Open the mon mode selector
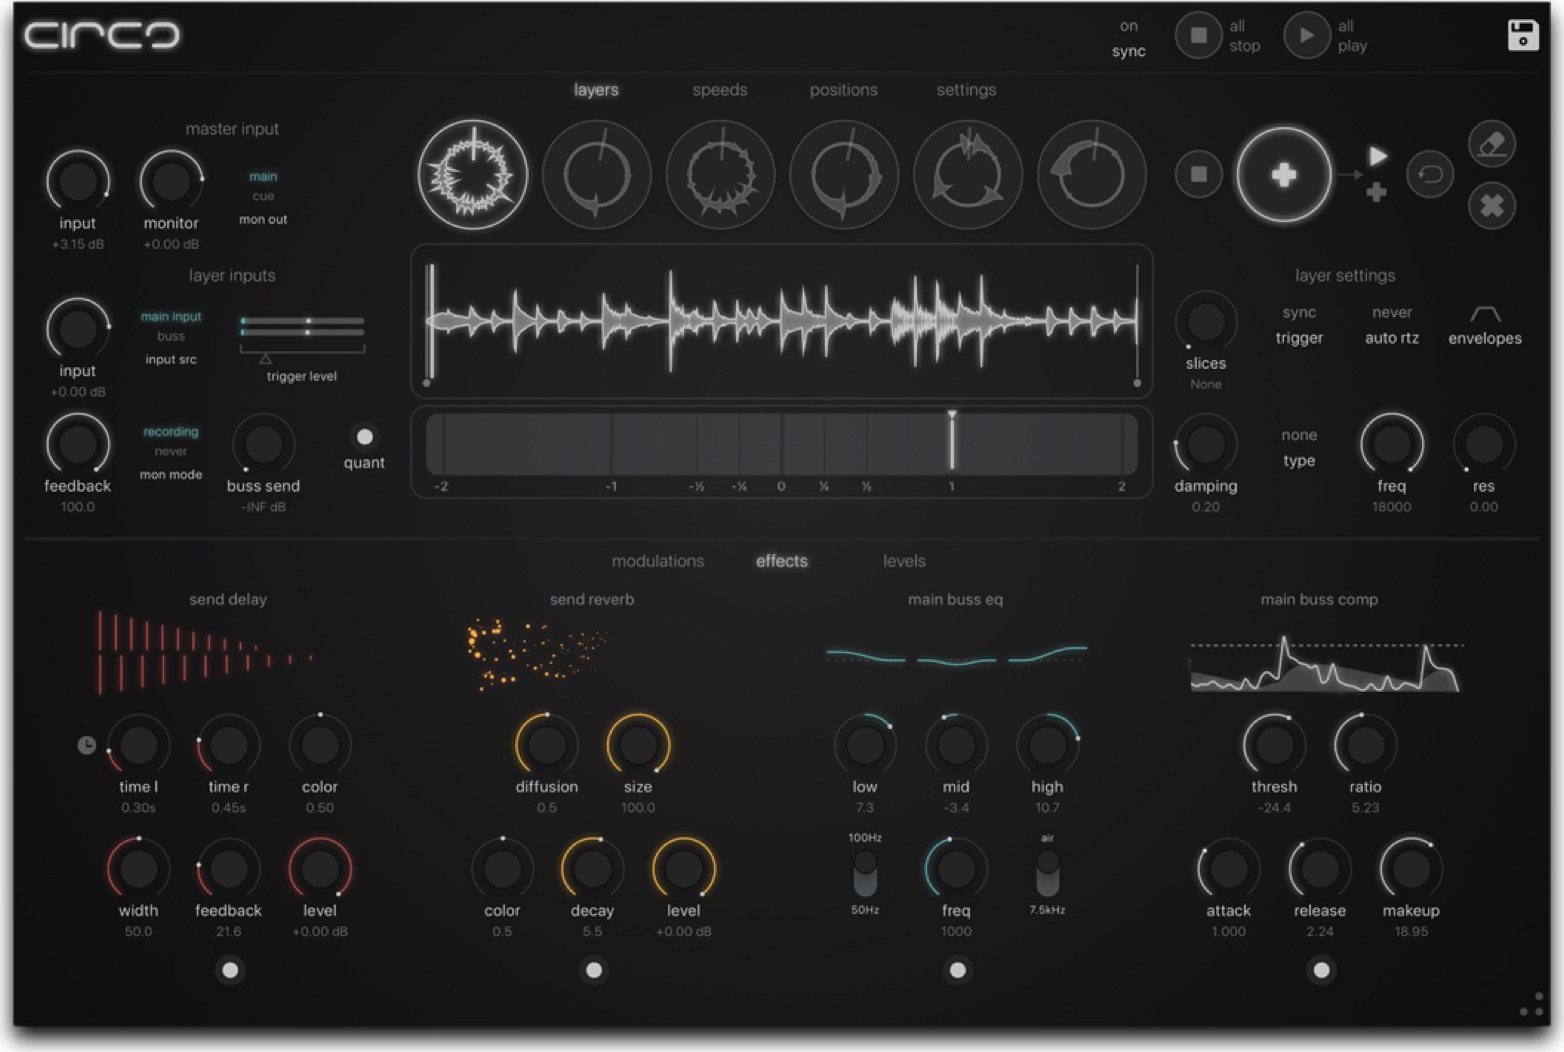This screenshot has width=1564, height=1052. pos(171,452)
